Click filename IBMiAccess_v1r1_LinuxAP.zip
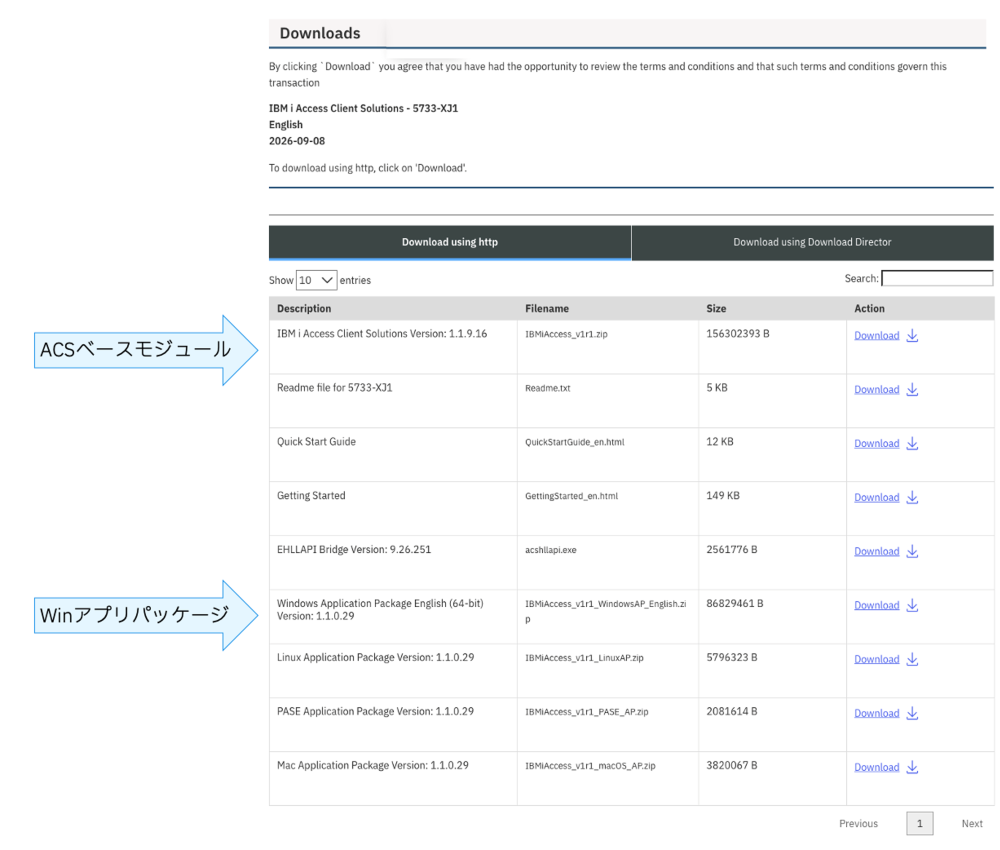 click(x=584, y=657)
